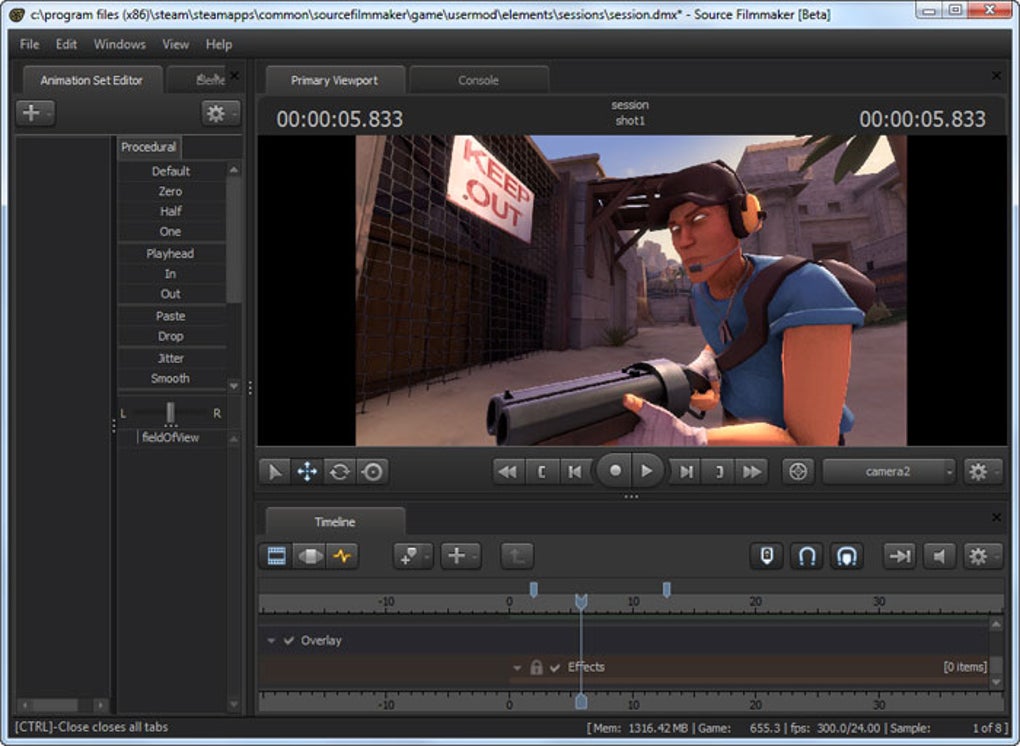Toggle the Overlay track checkmark
Screen dimensions: 1020x746
tap(289, 640)
